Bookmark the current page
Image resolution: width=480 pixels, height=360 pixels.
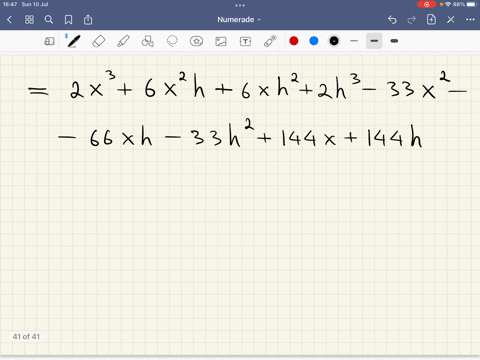(68, 20)
